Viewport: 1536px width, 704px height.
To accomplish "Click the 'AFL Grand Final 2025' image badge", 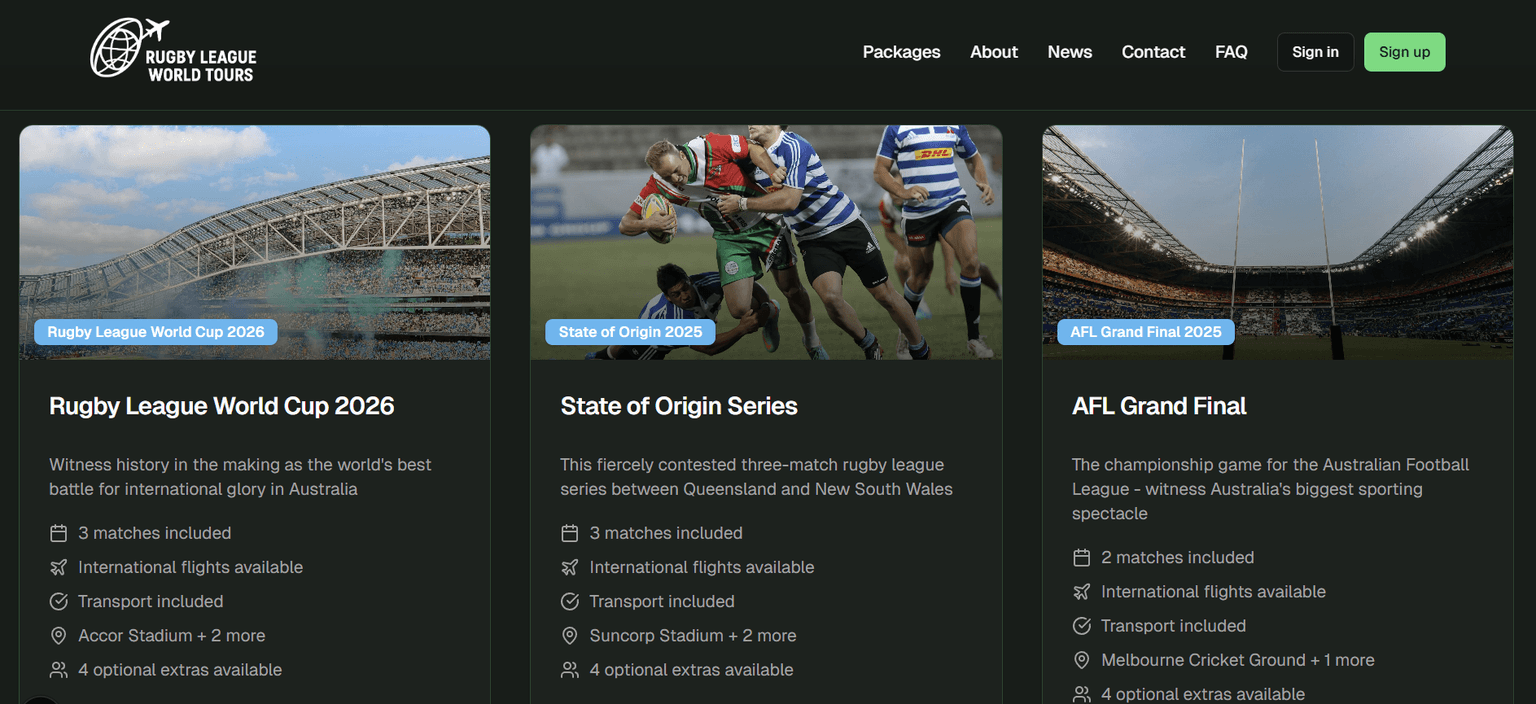I will coord(1145,331).
